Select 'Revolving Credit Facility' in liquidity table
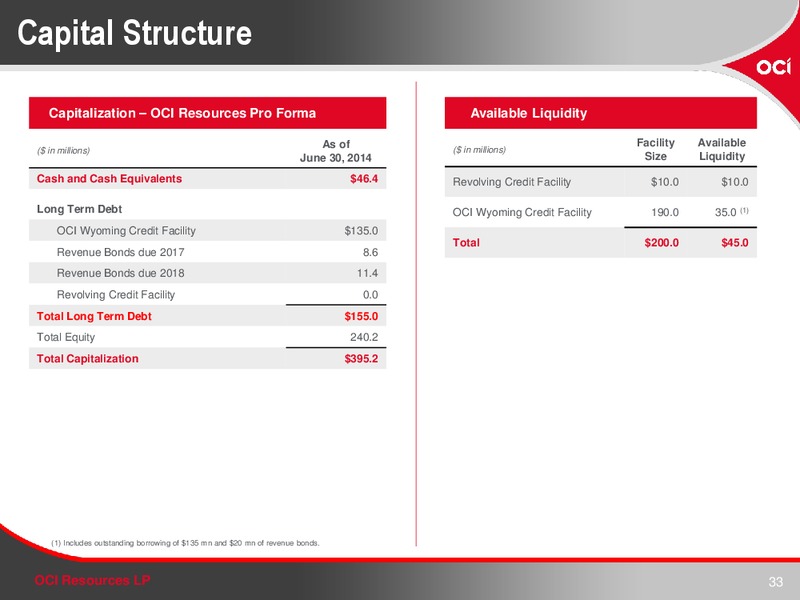The height and width of the screenshot is (600, 800). coord(512,182)
